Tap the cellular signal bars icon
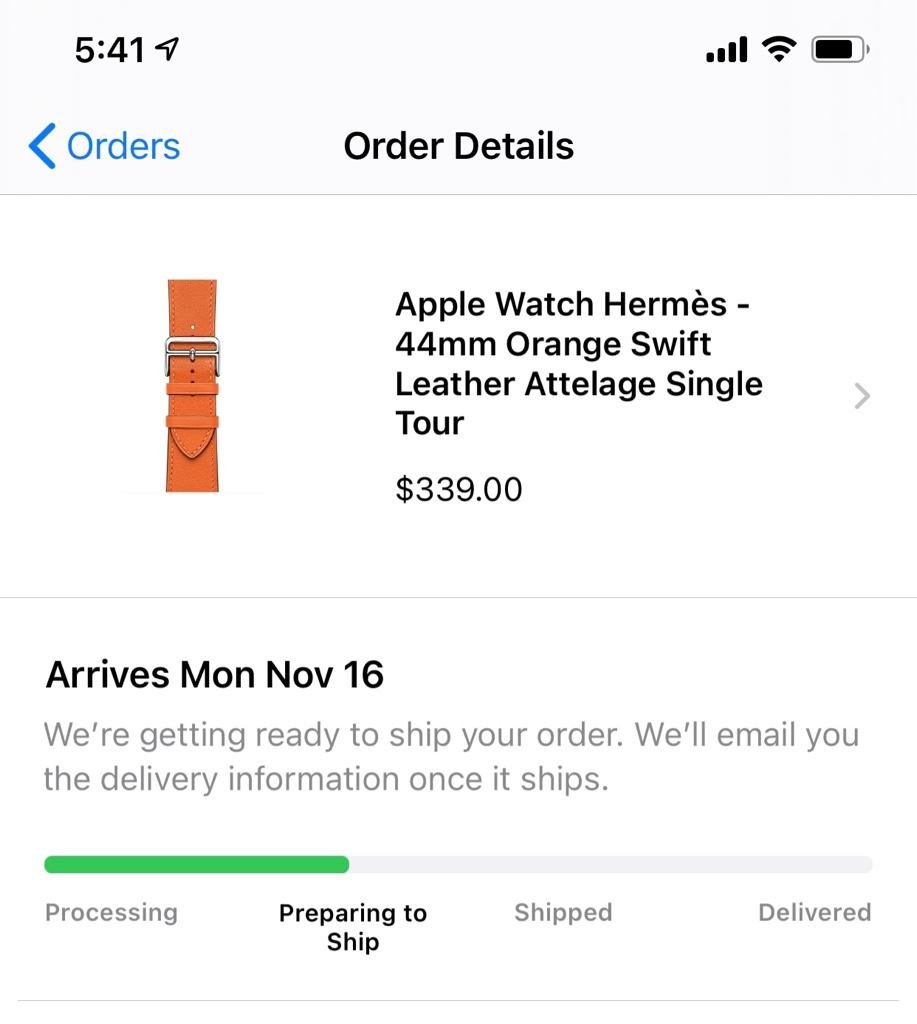Image resolution: width=917 pixels, height=1024 pixels. (x=727, y=50)
